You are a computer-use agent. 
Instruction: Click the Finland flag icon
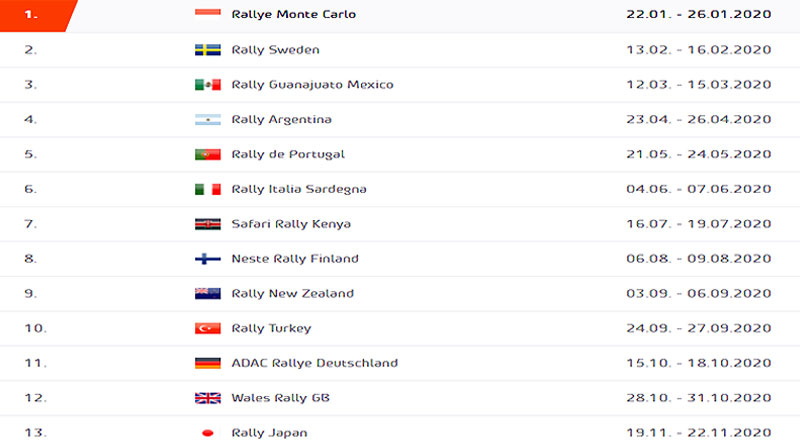click(208, 259)
